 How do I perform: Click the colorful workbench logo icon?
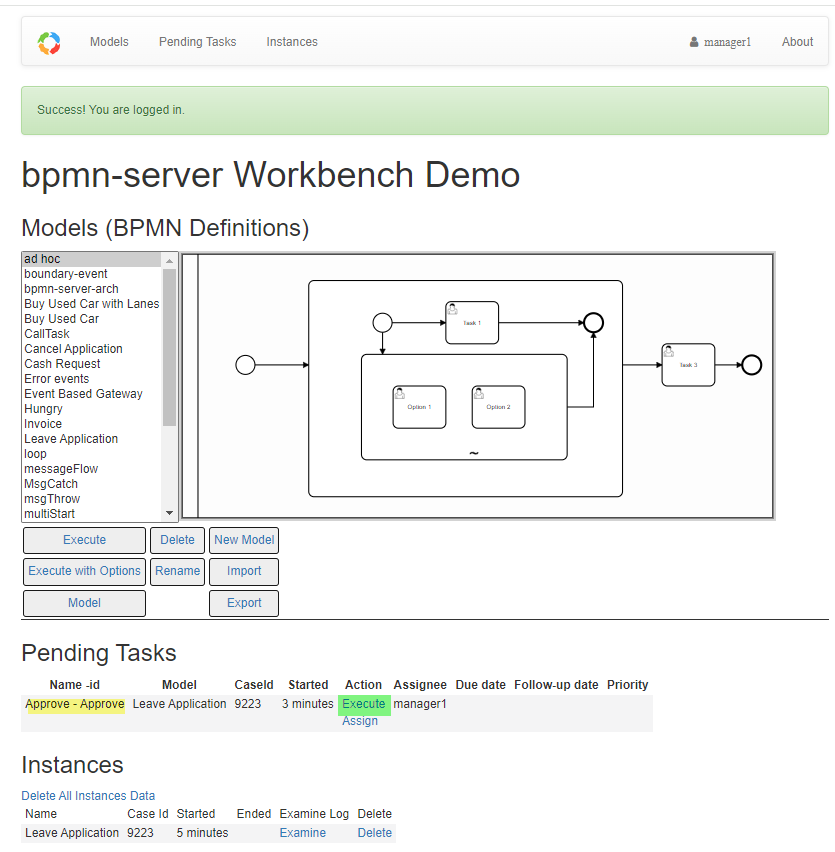[x=48, y=42]
